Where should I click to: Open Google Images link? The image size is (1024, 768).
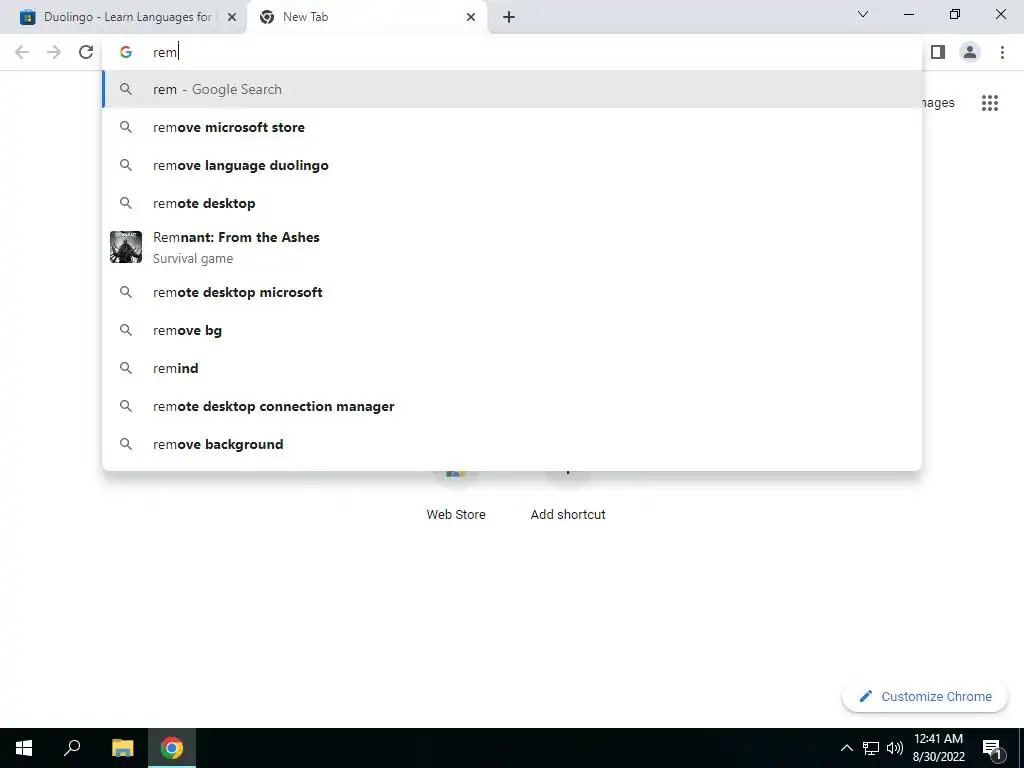click(x=938, y=103)
